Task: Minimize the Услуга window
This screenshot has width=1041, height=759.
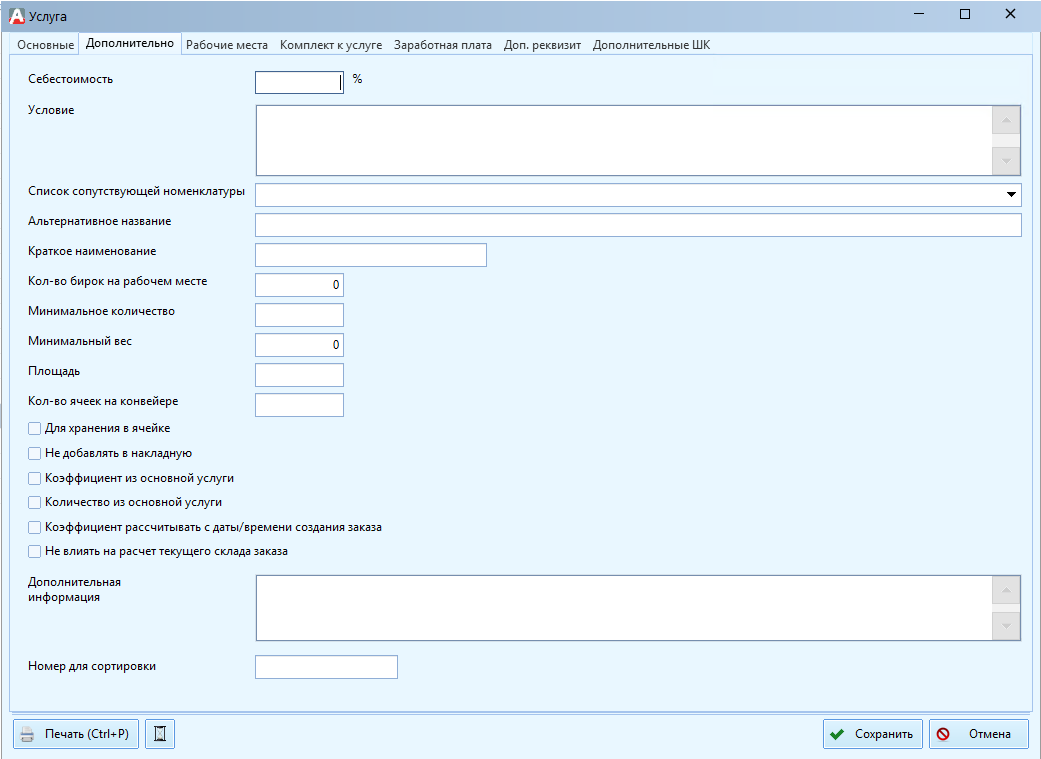Action: coord(920,14)
